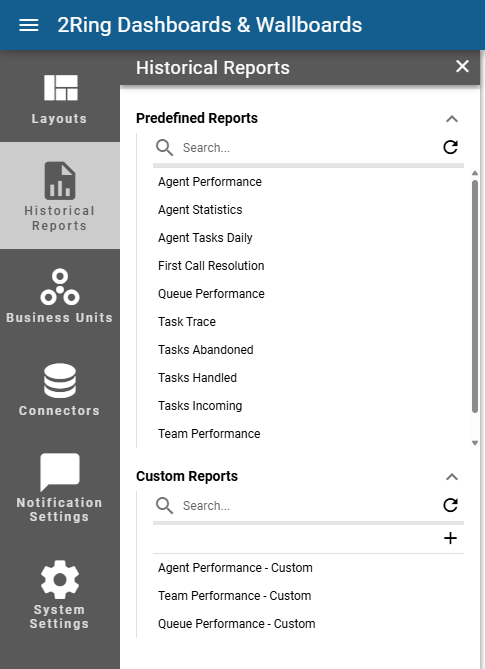Open the Agent Tasks Daily report
This screenshot has width=485, height=669.
[205, 238]
